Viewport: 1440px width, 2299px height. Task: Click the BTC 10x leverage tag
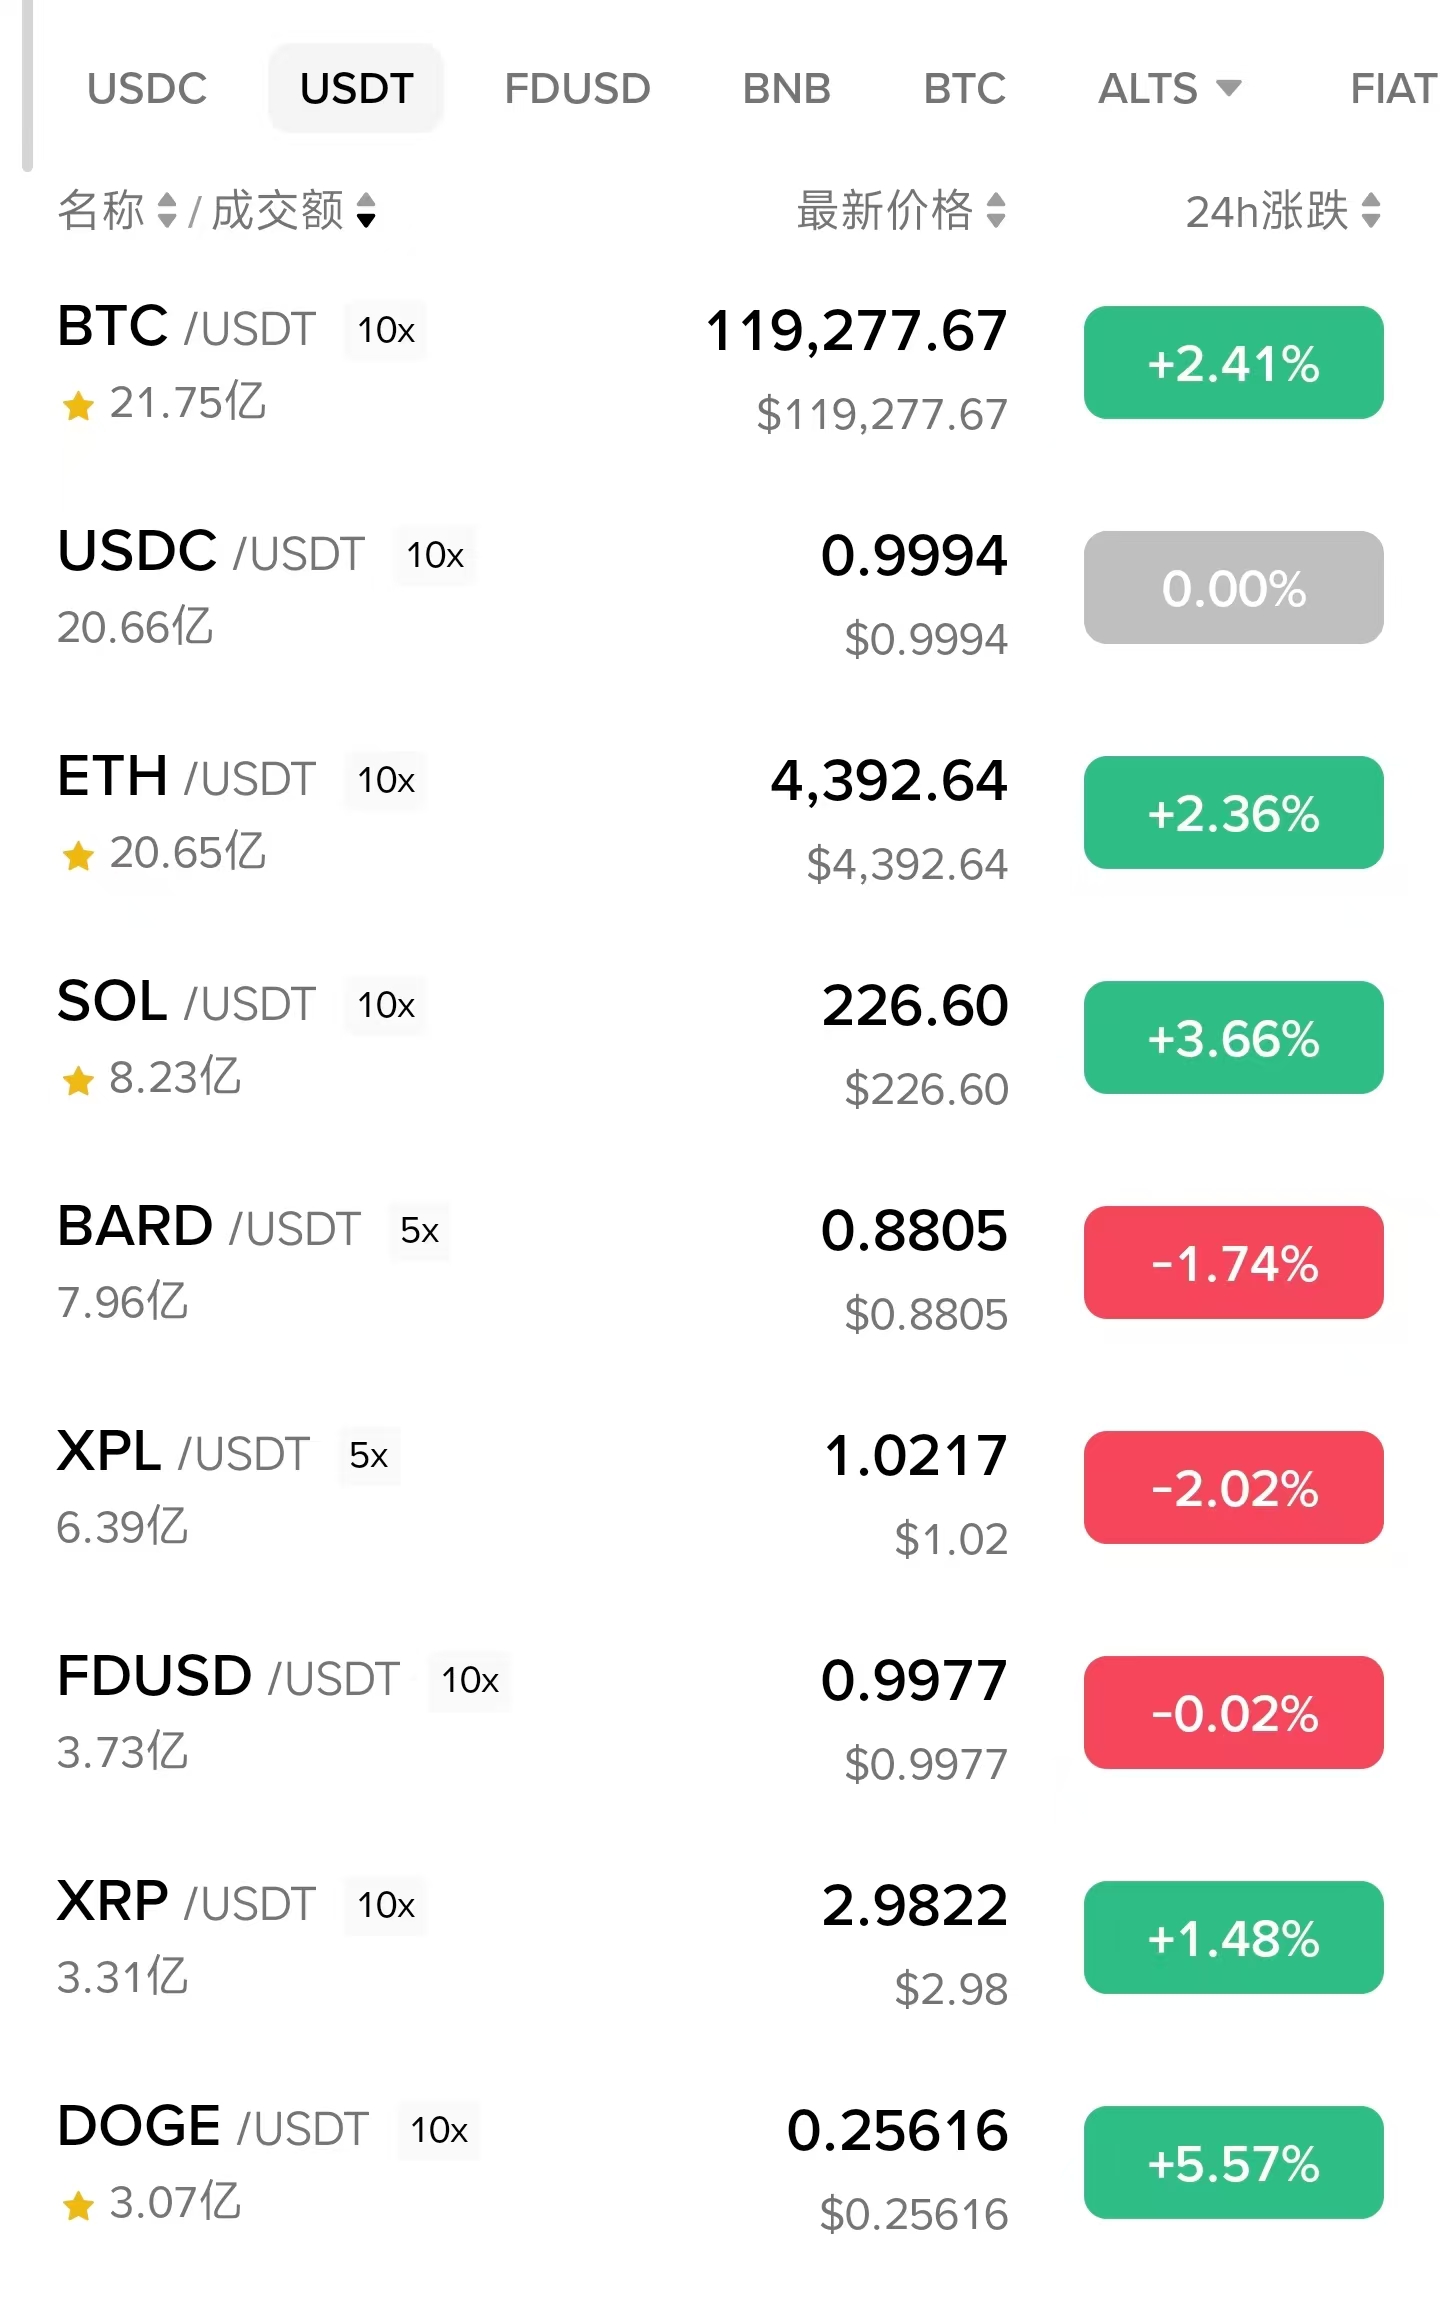386,330
